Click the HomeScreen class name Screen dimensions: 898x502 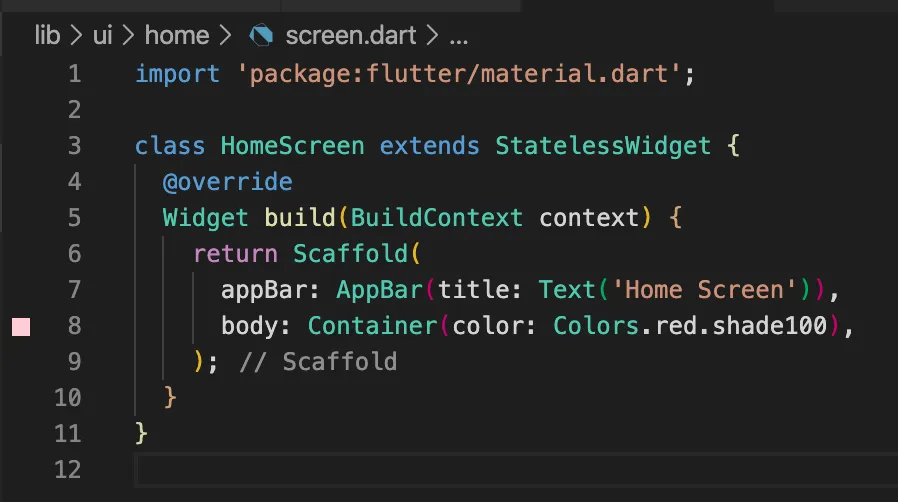[292, 146]
